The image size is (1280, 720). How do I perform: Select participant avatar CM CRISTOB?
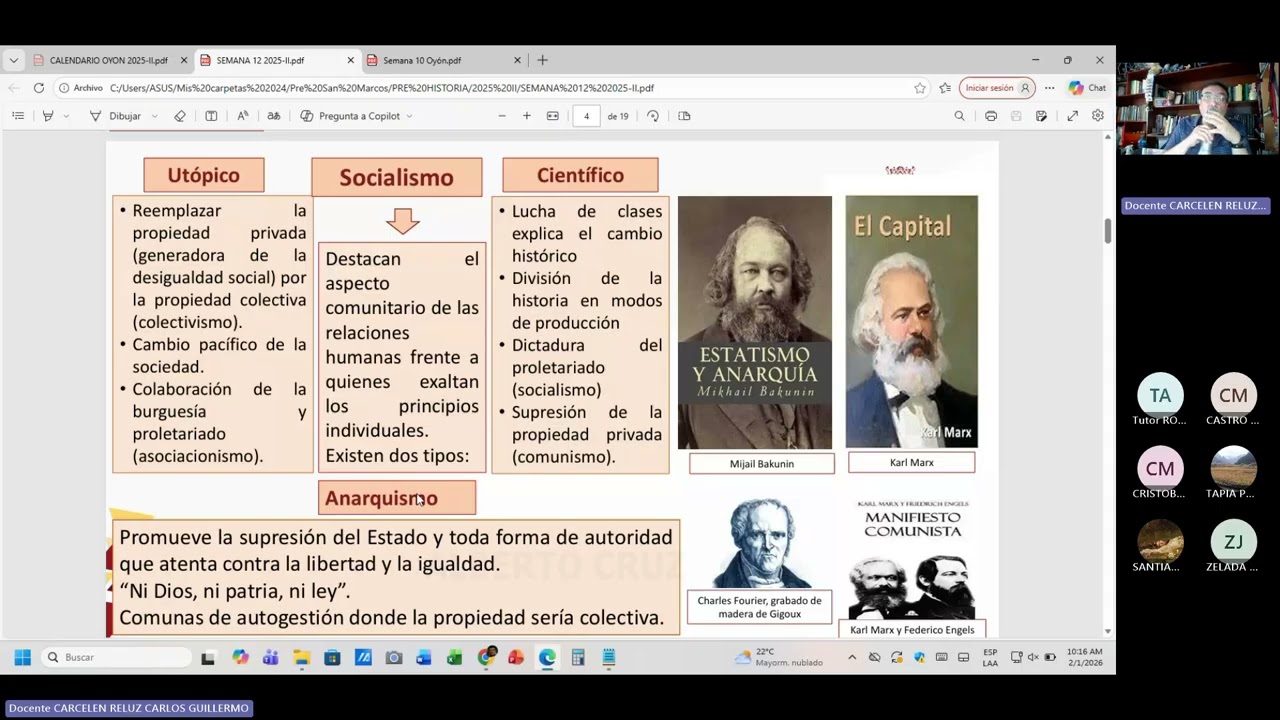[1160, 469]
